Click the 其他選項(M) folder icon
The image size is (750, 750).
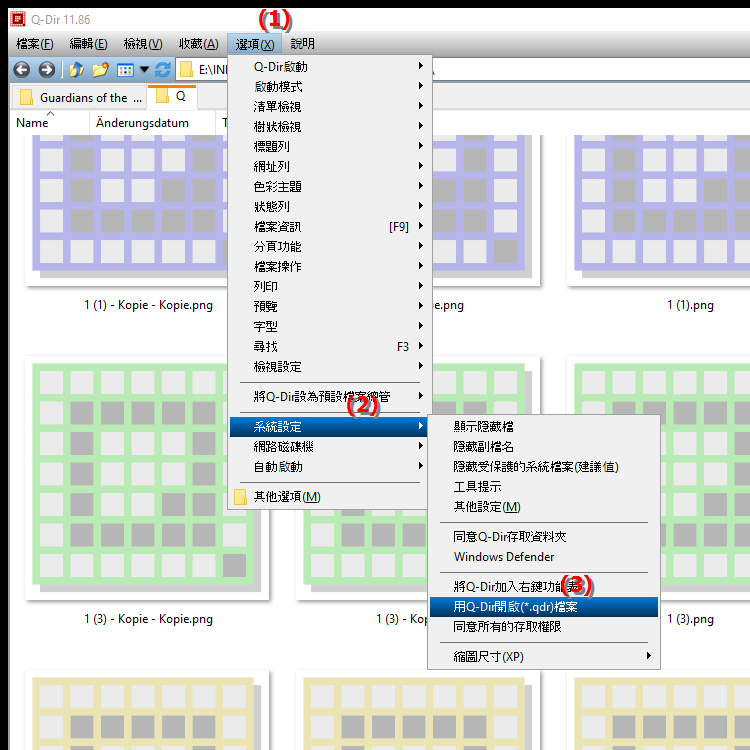coord(240,497)
